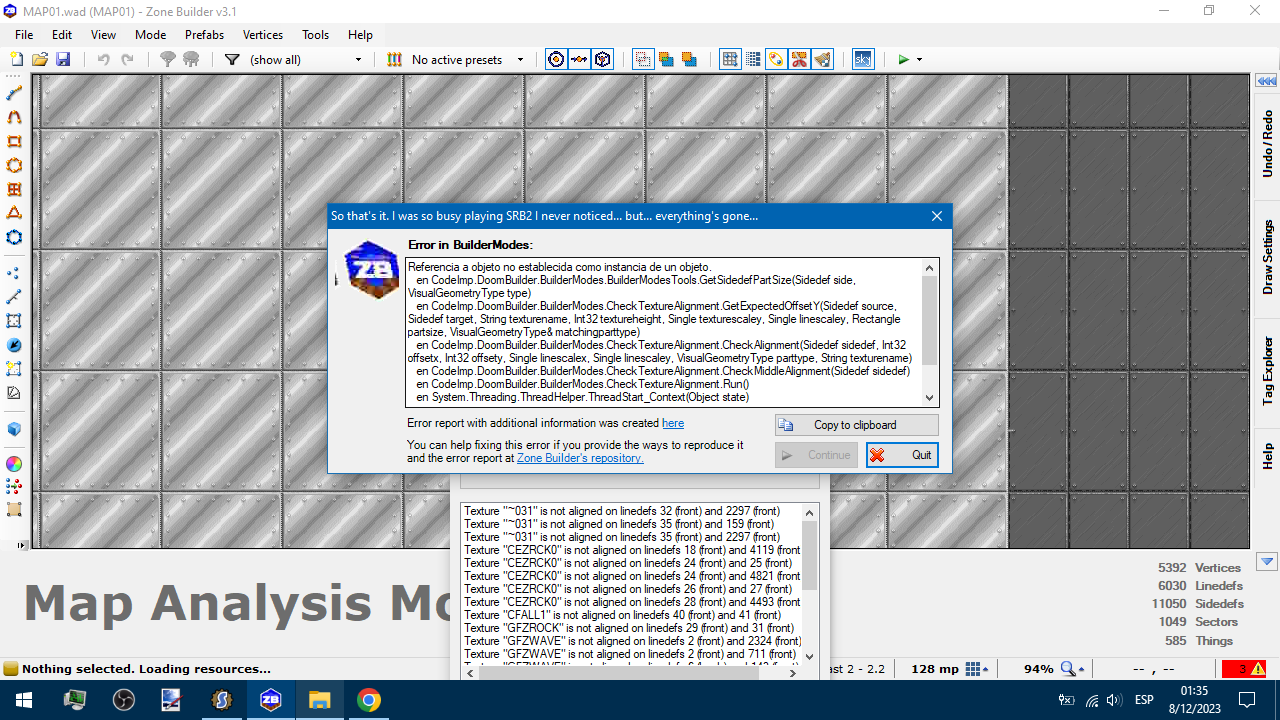Open the File menu

click(25, 34)
